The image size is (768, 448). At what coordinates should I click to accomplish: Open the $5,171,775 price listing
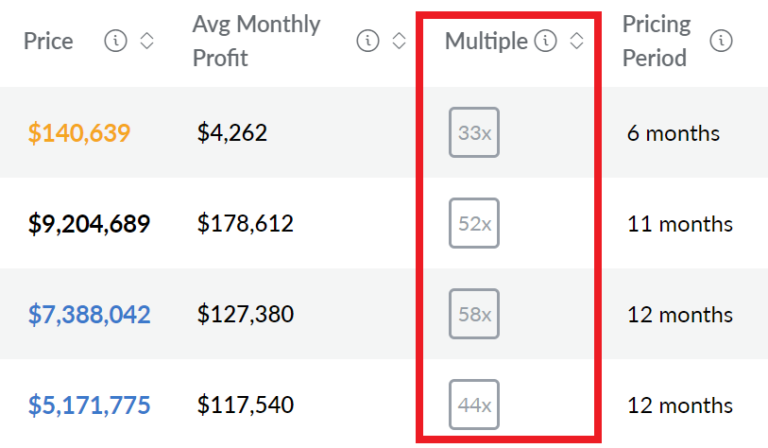(x=89, y=405)
